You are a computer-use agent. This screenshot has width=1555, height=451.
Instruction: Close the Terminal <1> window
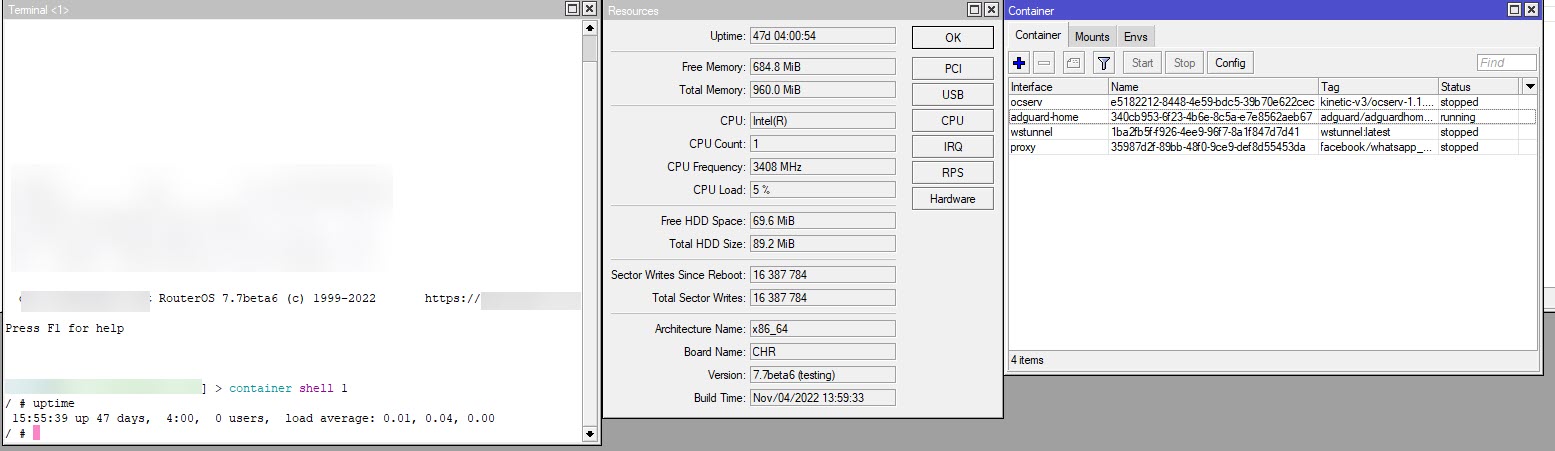pos(589,9)
